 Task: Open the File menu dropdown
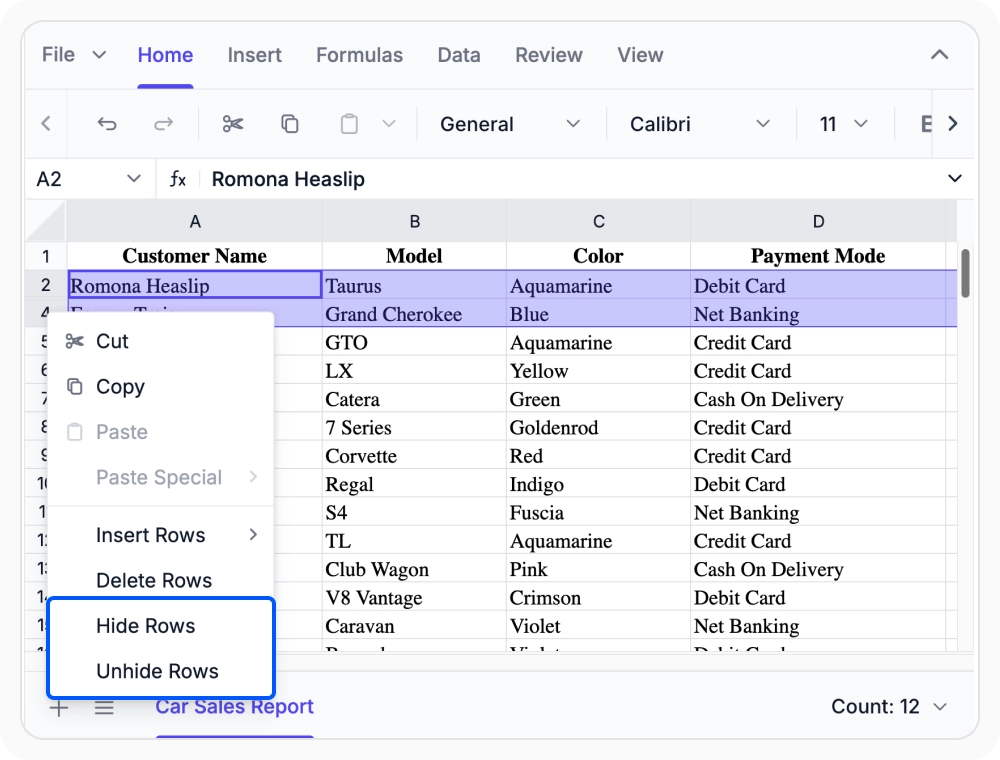pos(74,55)
